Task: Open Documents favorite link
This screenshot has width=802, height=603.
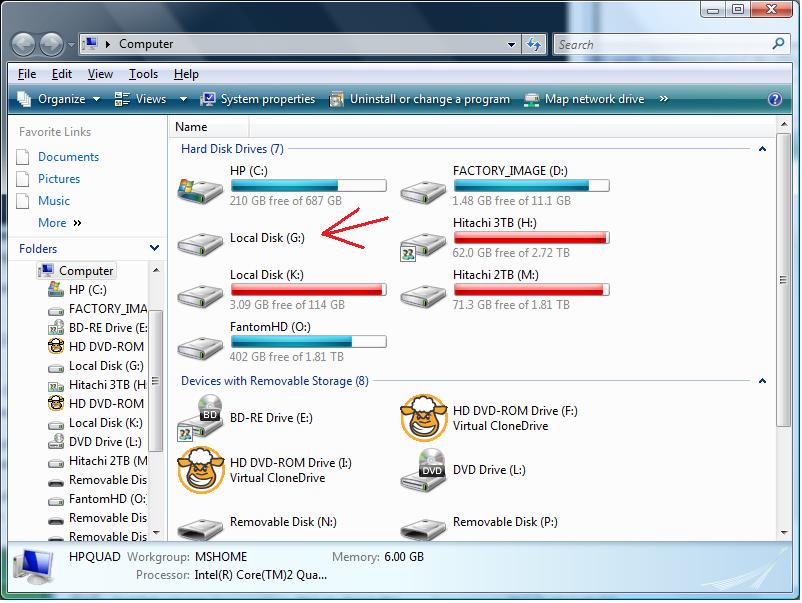Action: 68,157
